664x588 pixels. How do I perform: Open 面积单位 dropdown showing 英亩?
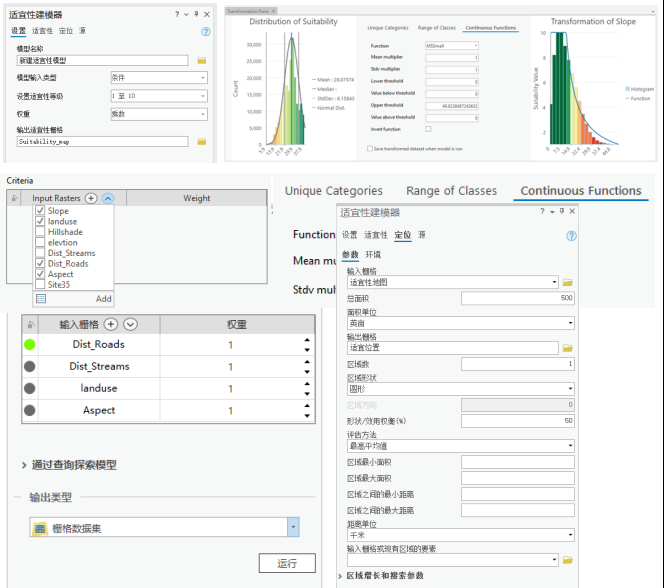coord(460,323)
